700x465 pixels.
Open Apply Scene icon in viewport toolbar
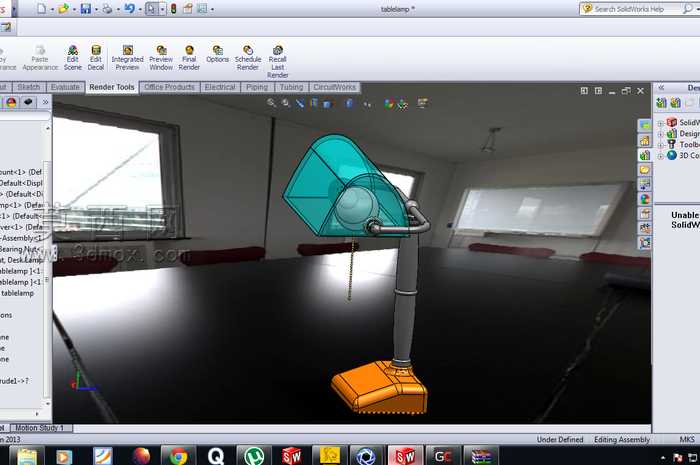(x=403, y=104)
